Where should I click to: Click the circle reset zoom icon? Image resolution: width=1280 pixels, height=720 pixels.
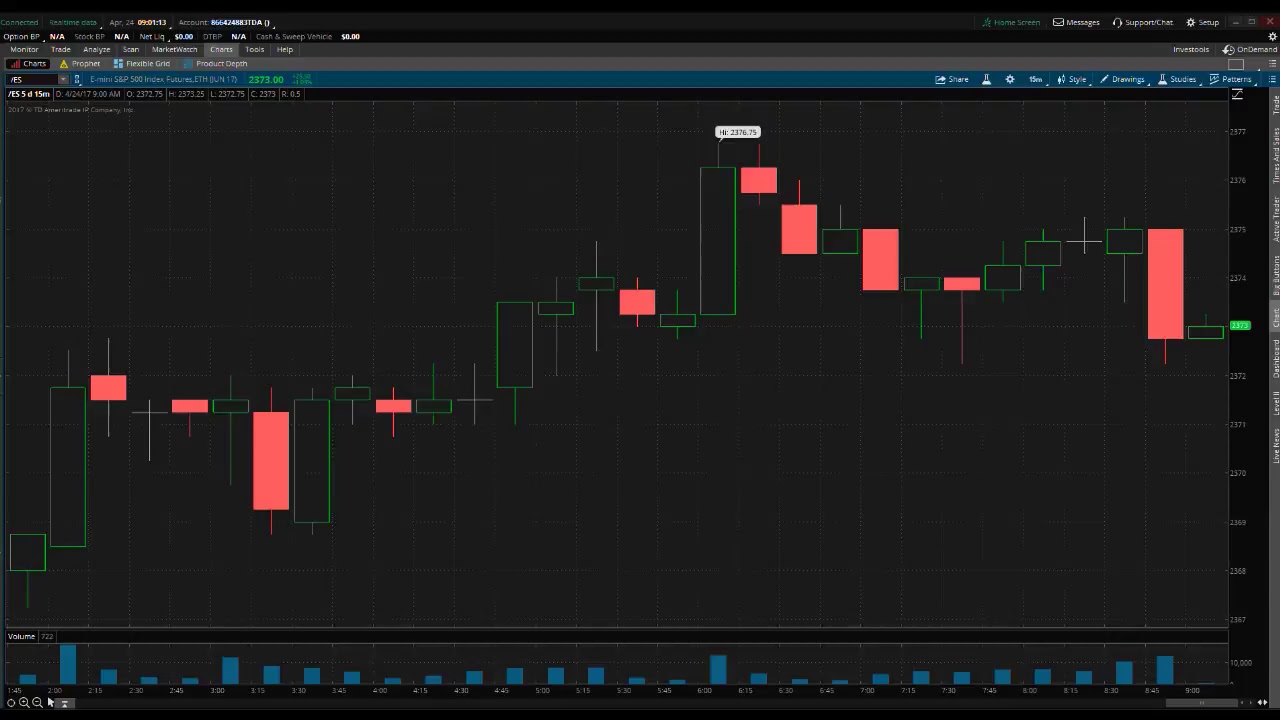(x=11, y=703)
